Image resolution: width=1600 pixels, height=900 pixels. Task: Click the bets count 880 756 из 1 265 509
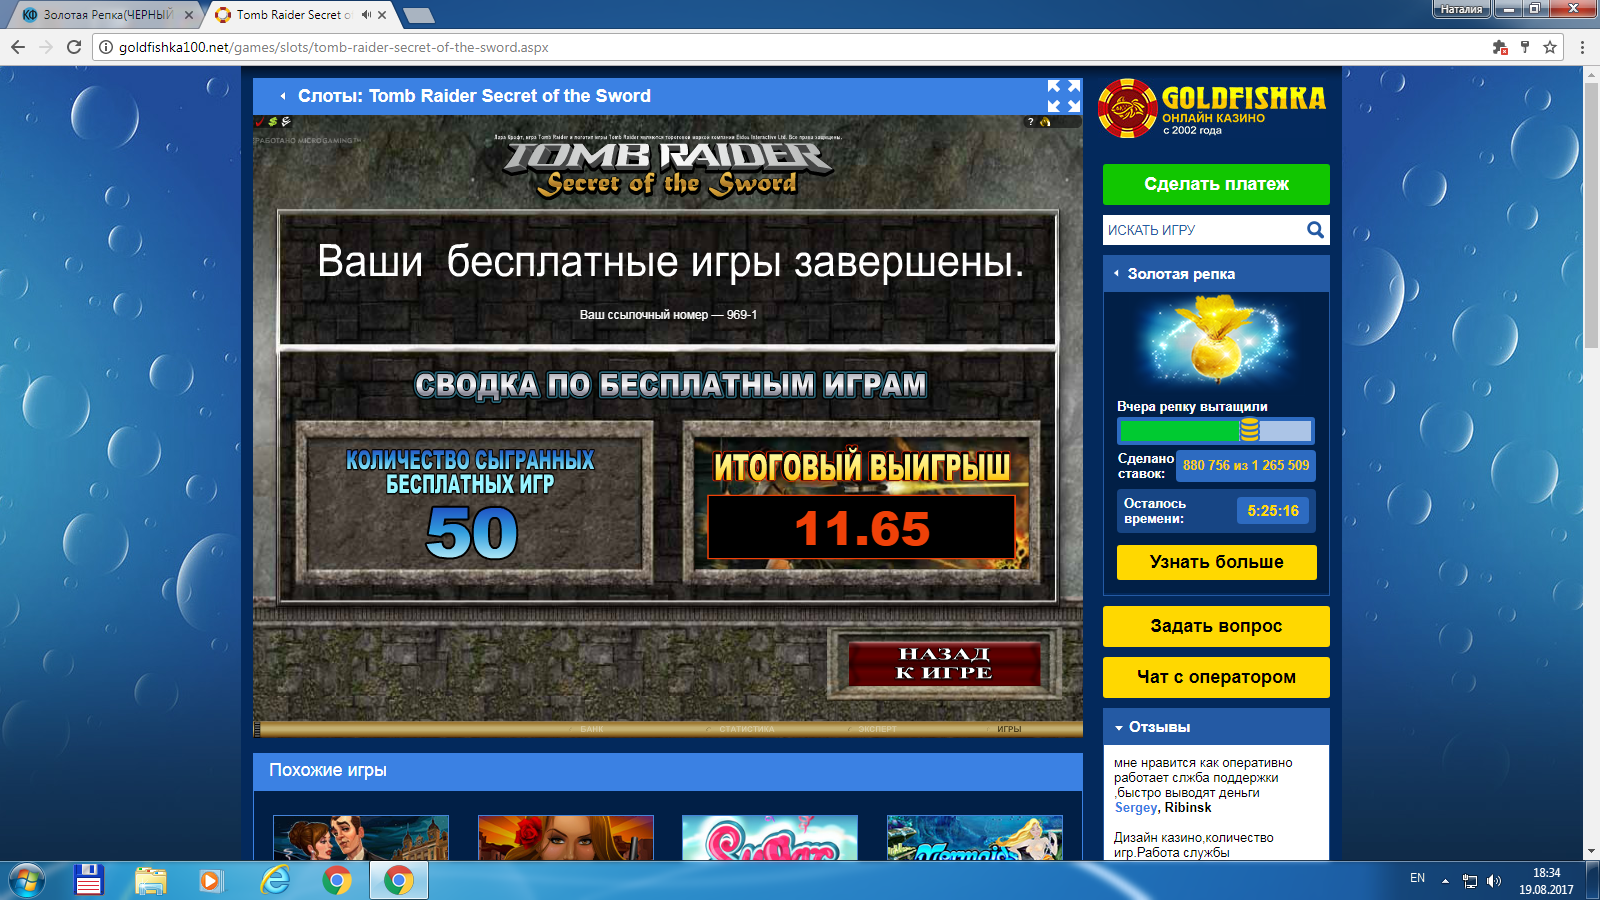1246,465
